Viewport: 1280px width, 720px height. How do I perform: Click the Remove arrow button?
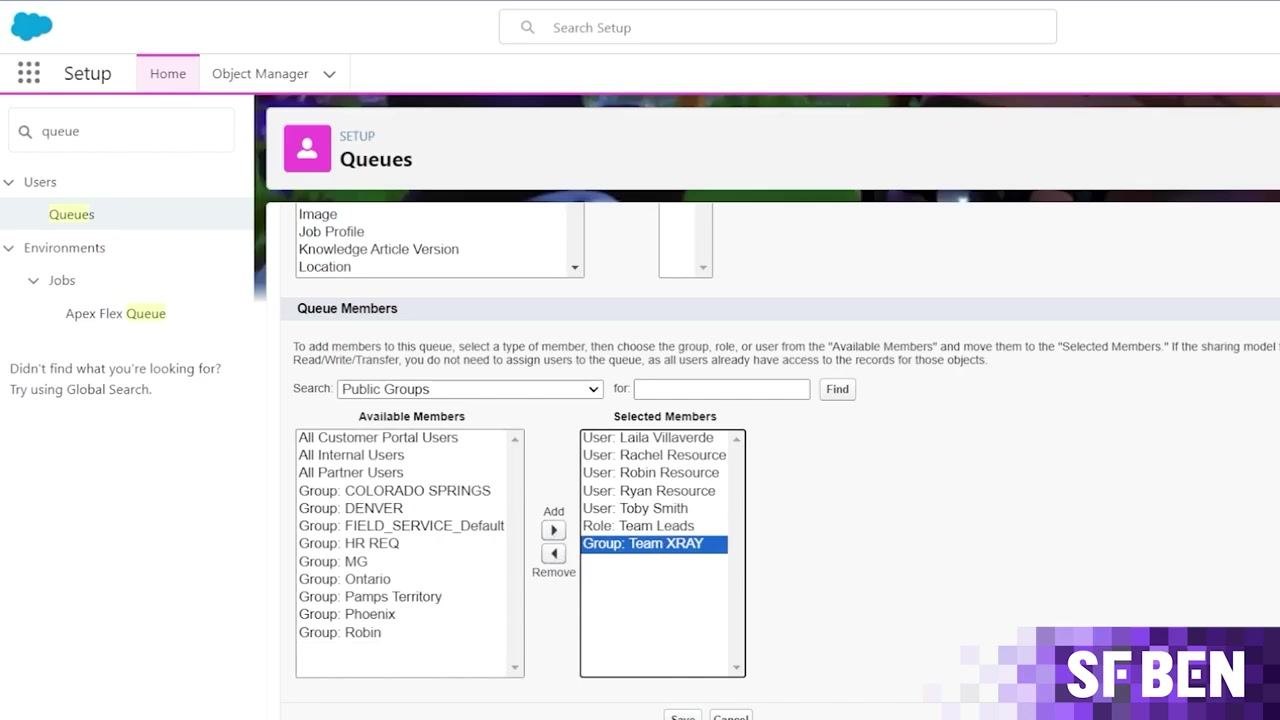point(553,553)
